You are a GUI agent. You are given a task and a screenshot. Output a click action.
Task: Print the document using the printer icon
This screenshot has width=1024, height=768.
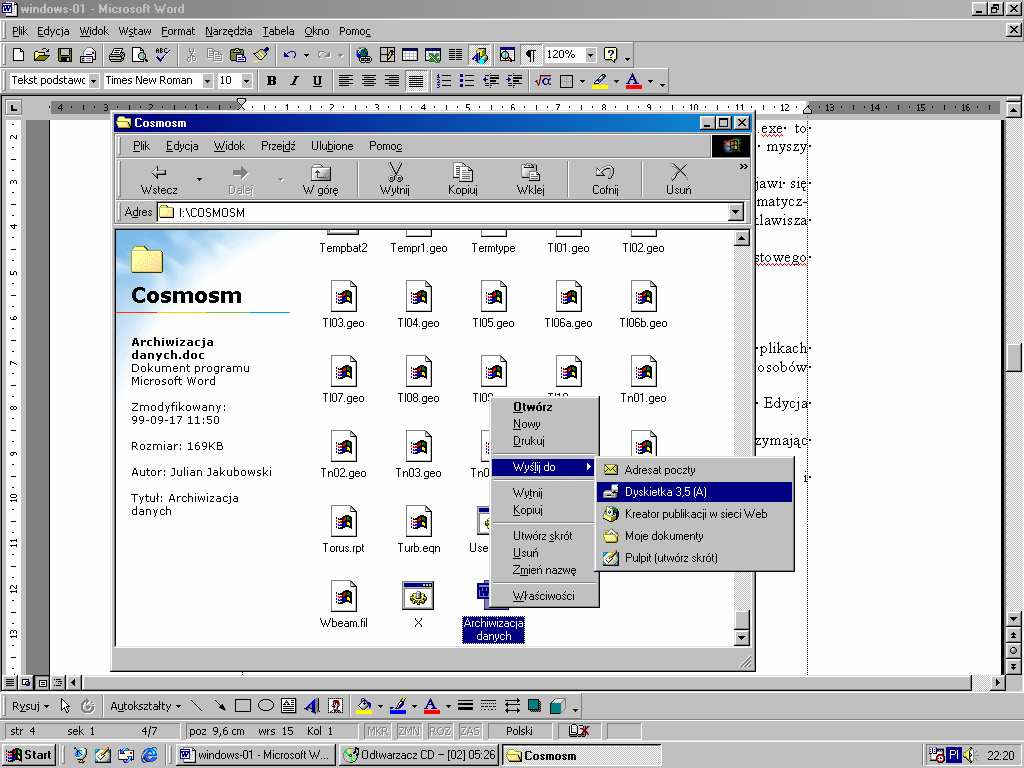pyautogui.click(x=117, y=55)
